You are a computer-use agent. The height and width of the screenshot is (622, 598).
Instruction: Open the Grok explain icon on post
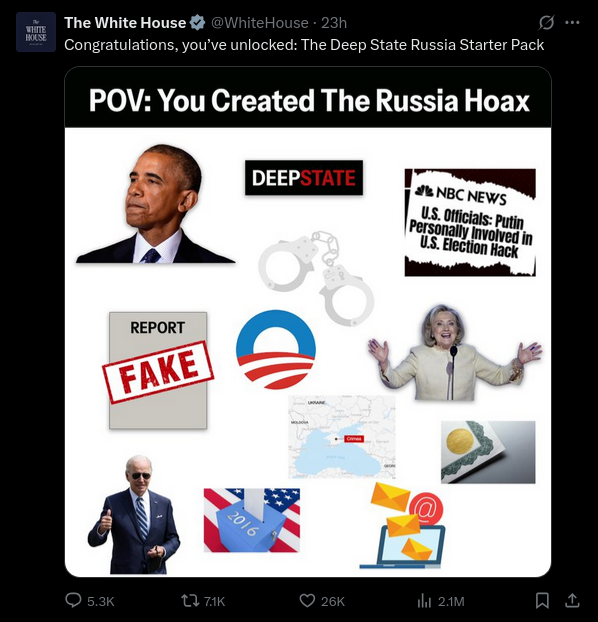(546, 23)
